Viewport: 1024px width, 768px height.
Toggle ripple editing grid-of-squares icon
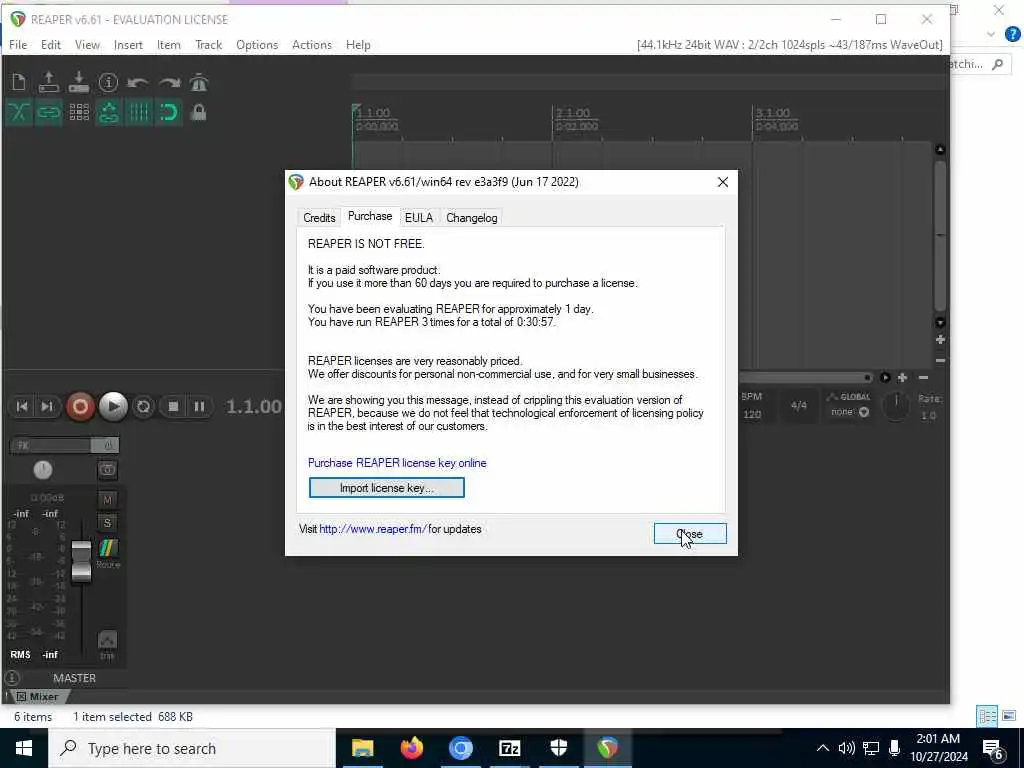[78, 112]
